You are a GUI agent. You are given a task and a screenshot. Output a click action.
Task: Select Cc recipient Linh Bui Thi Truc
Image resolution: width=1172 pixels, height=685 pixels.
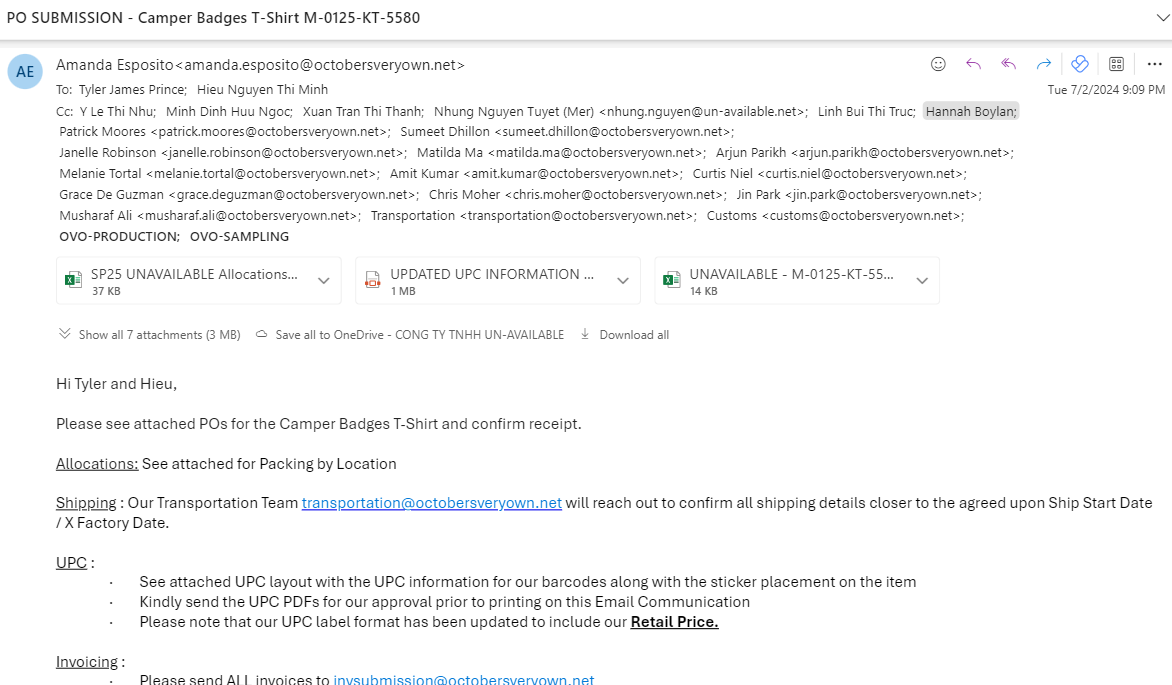tap(866, 111)
